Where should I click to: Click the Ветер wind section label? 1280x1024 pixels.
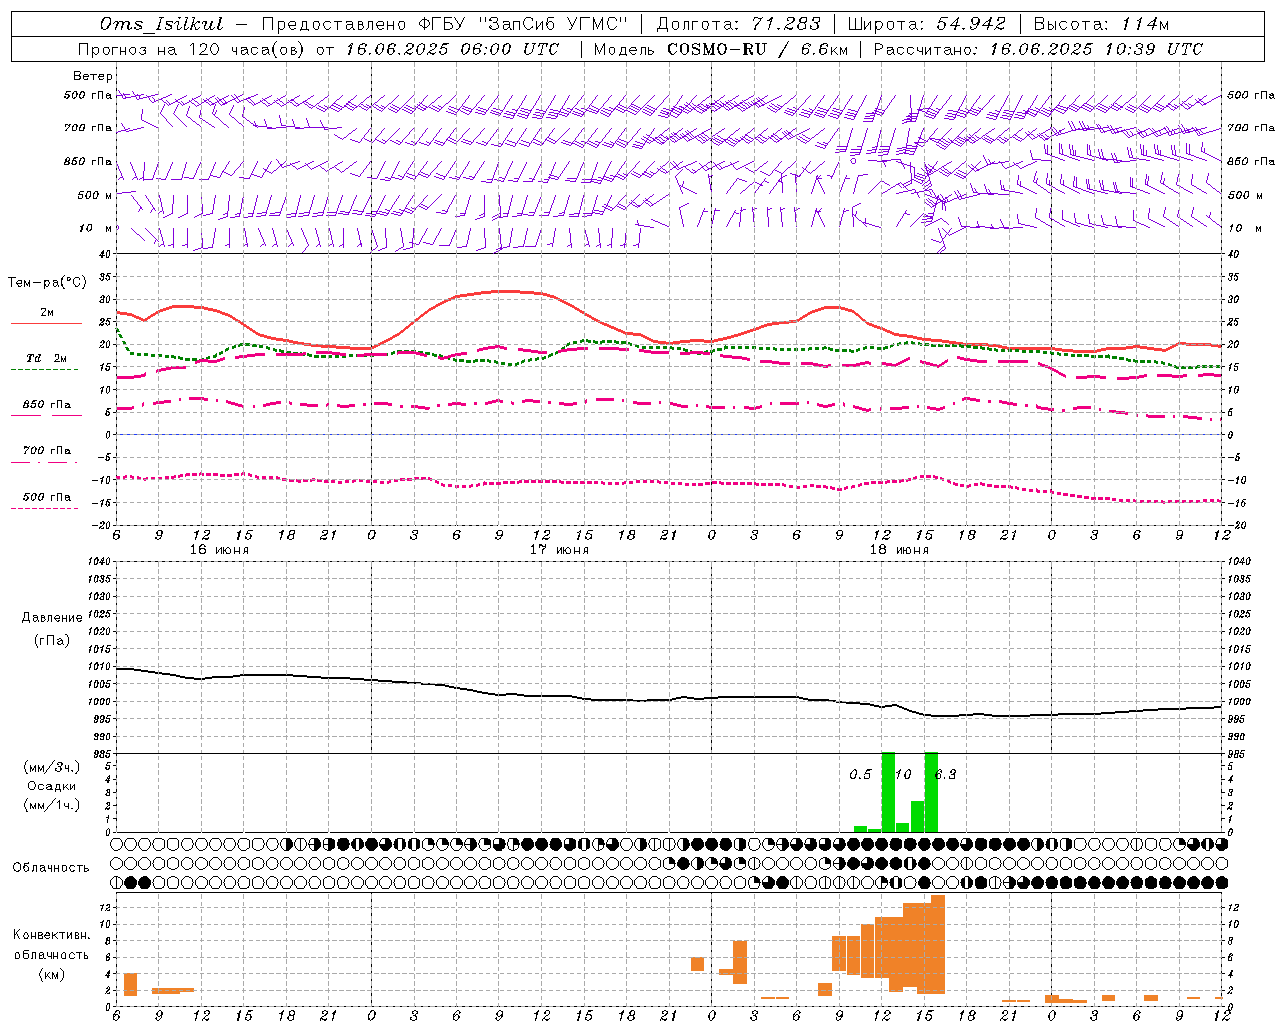(x=93, y=76)
